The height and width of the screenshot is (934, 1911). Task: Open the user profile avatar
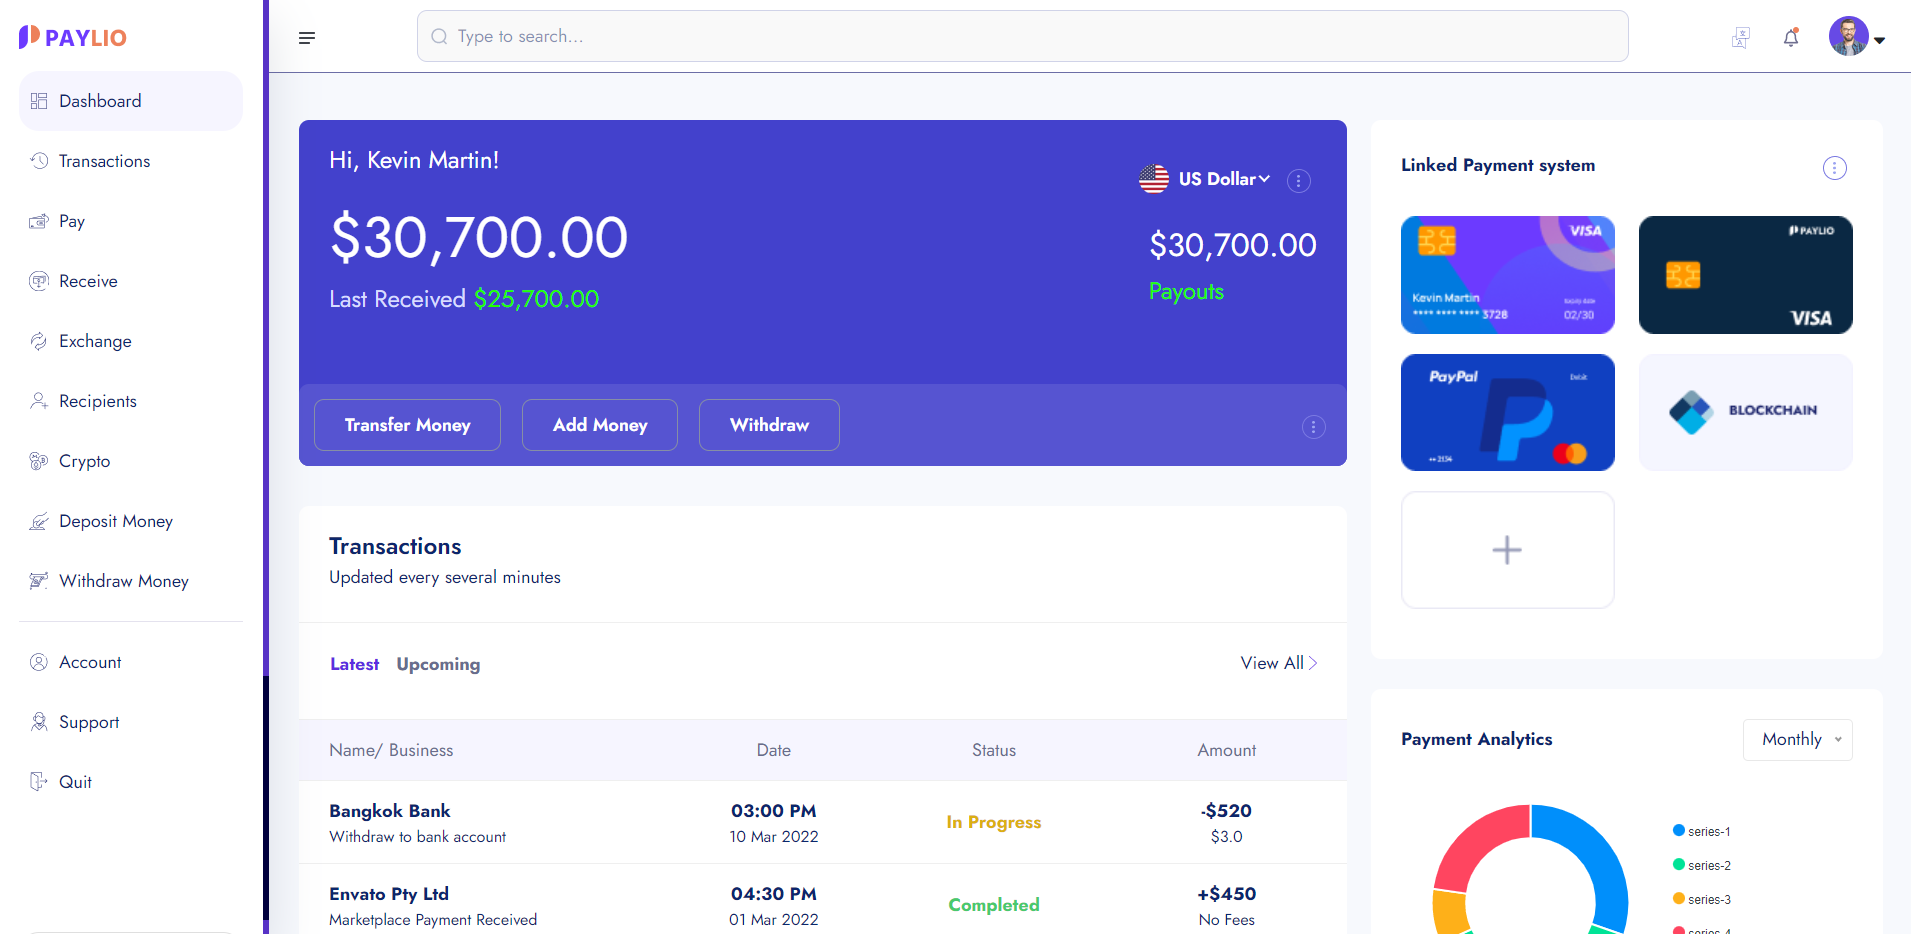click(1848, 36)
